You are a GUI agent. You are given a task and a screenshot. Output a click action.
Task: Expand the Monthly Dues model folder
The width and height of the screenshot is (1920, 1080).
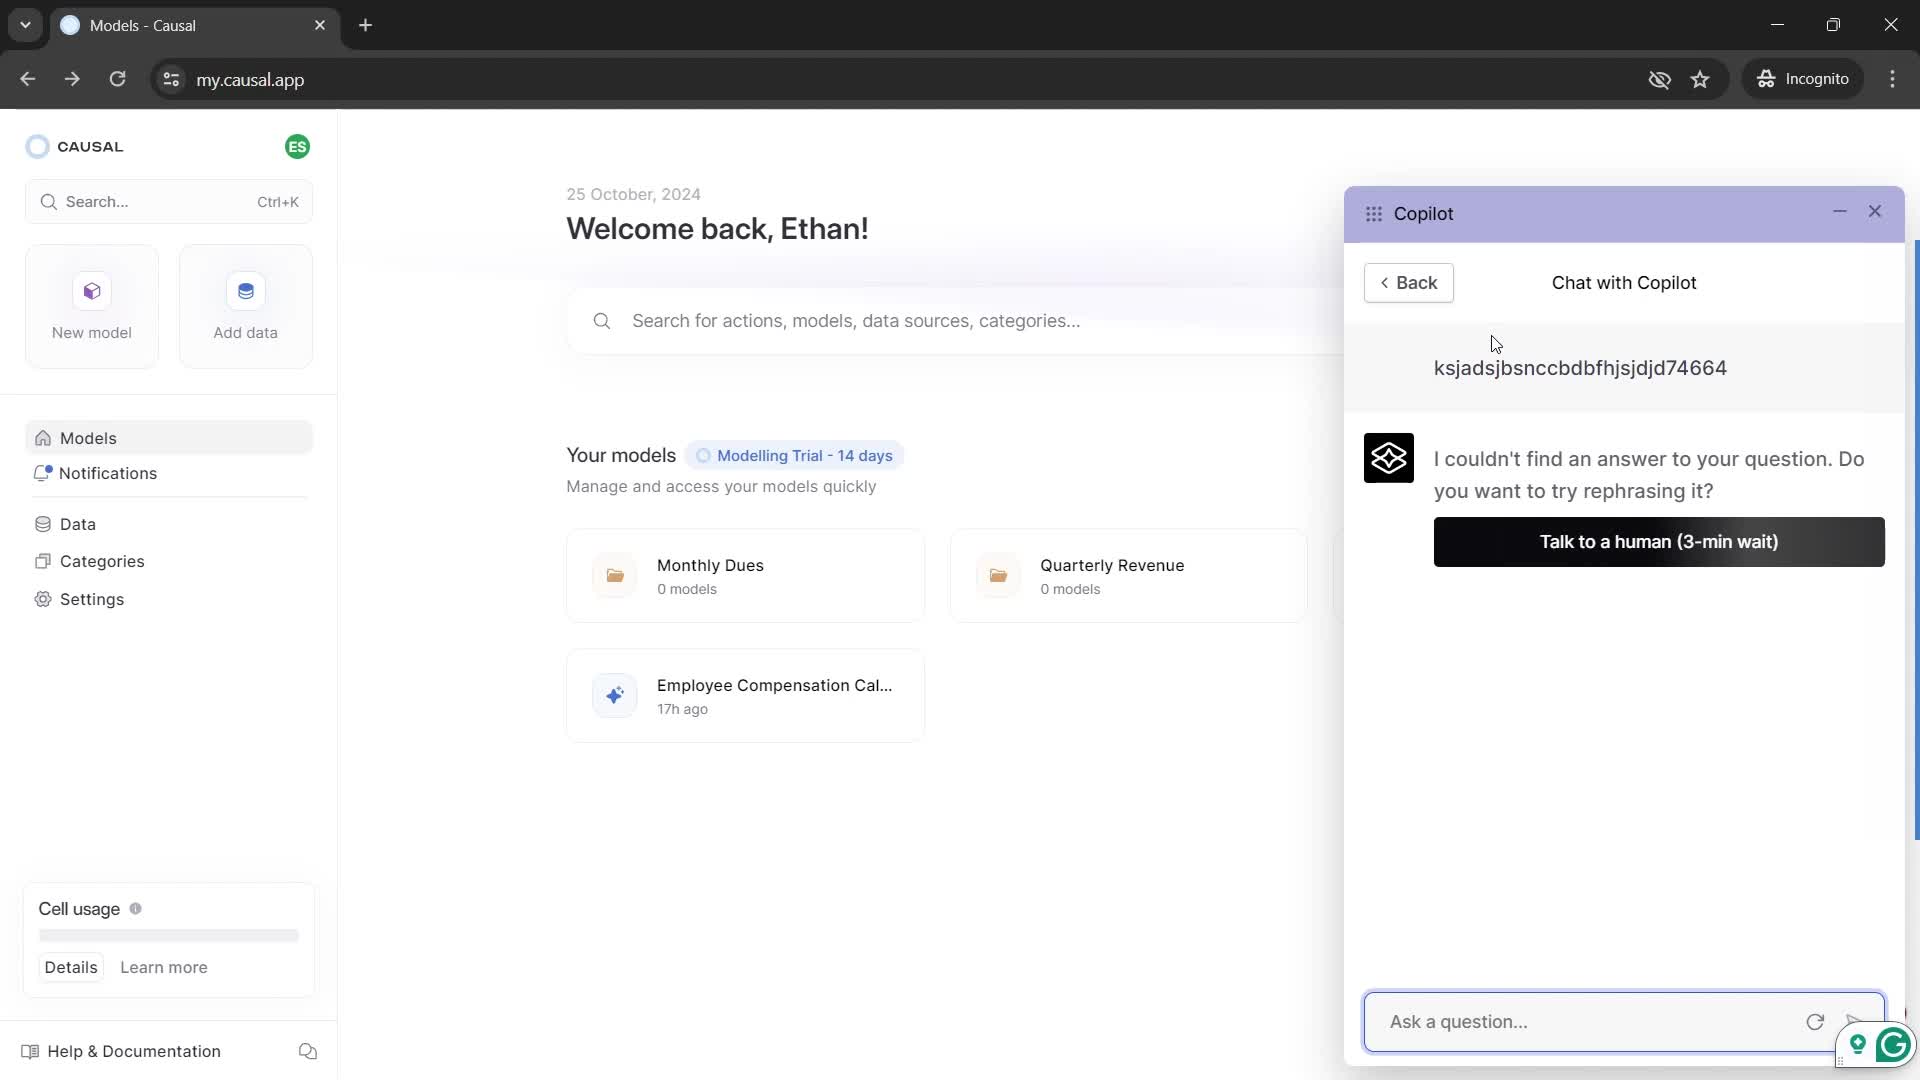coord(746,575)
